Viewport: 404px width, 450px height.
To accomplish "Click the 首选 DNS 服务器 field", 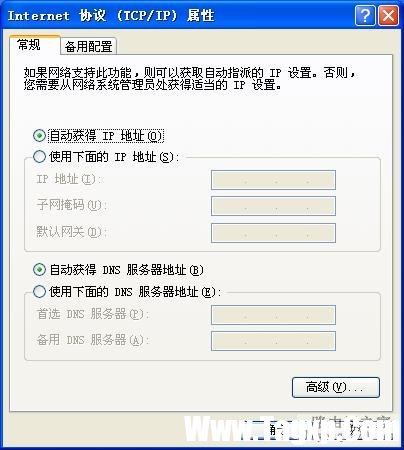I will tap(273, 315).
